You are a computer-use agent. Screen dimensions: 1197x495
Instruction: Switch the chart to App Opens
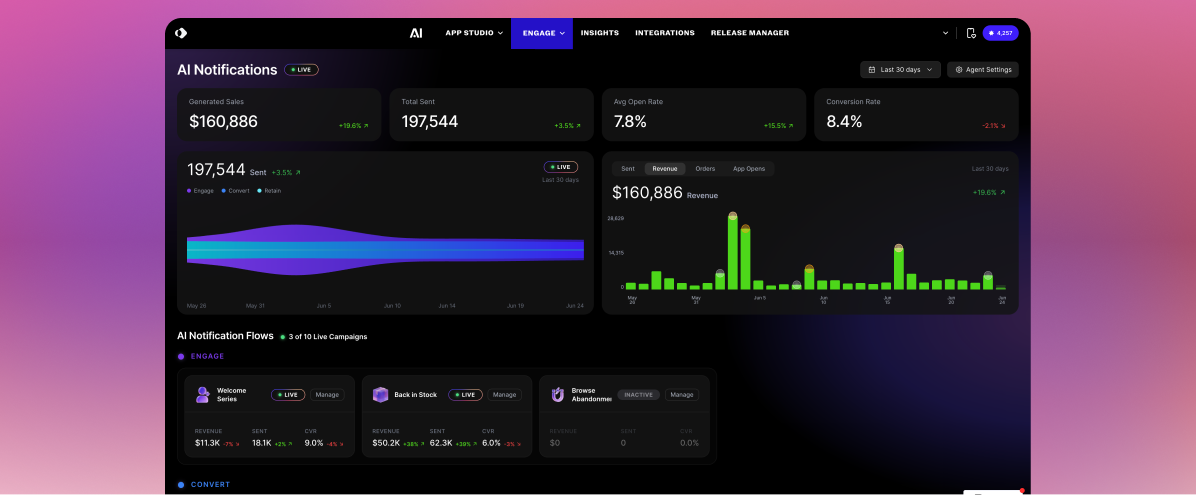tap(749, 169)
